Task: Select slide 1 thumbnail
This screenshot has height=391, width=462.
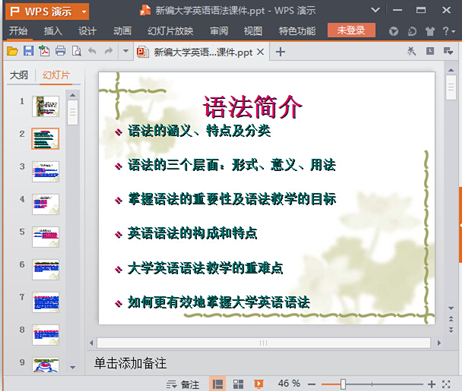Action: point(46,106)
